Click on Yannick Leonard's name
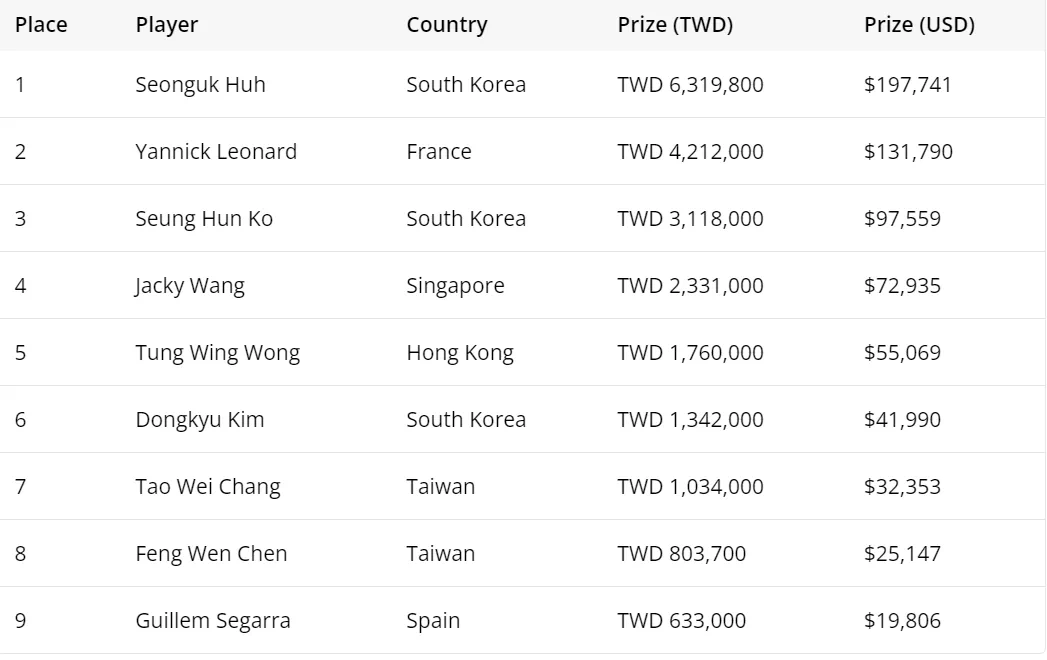The image size is (1047, 660). point(216,152)
